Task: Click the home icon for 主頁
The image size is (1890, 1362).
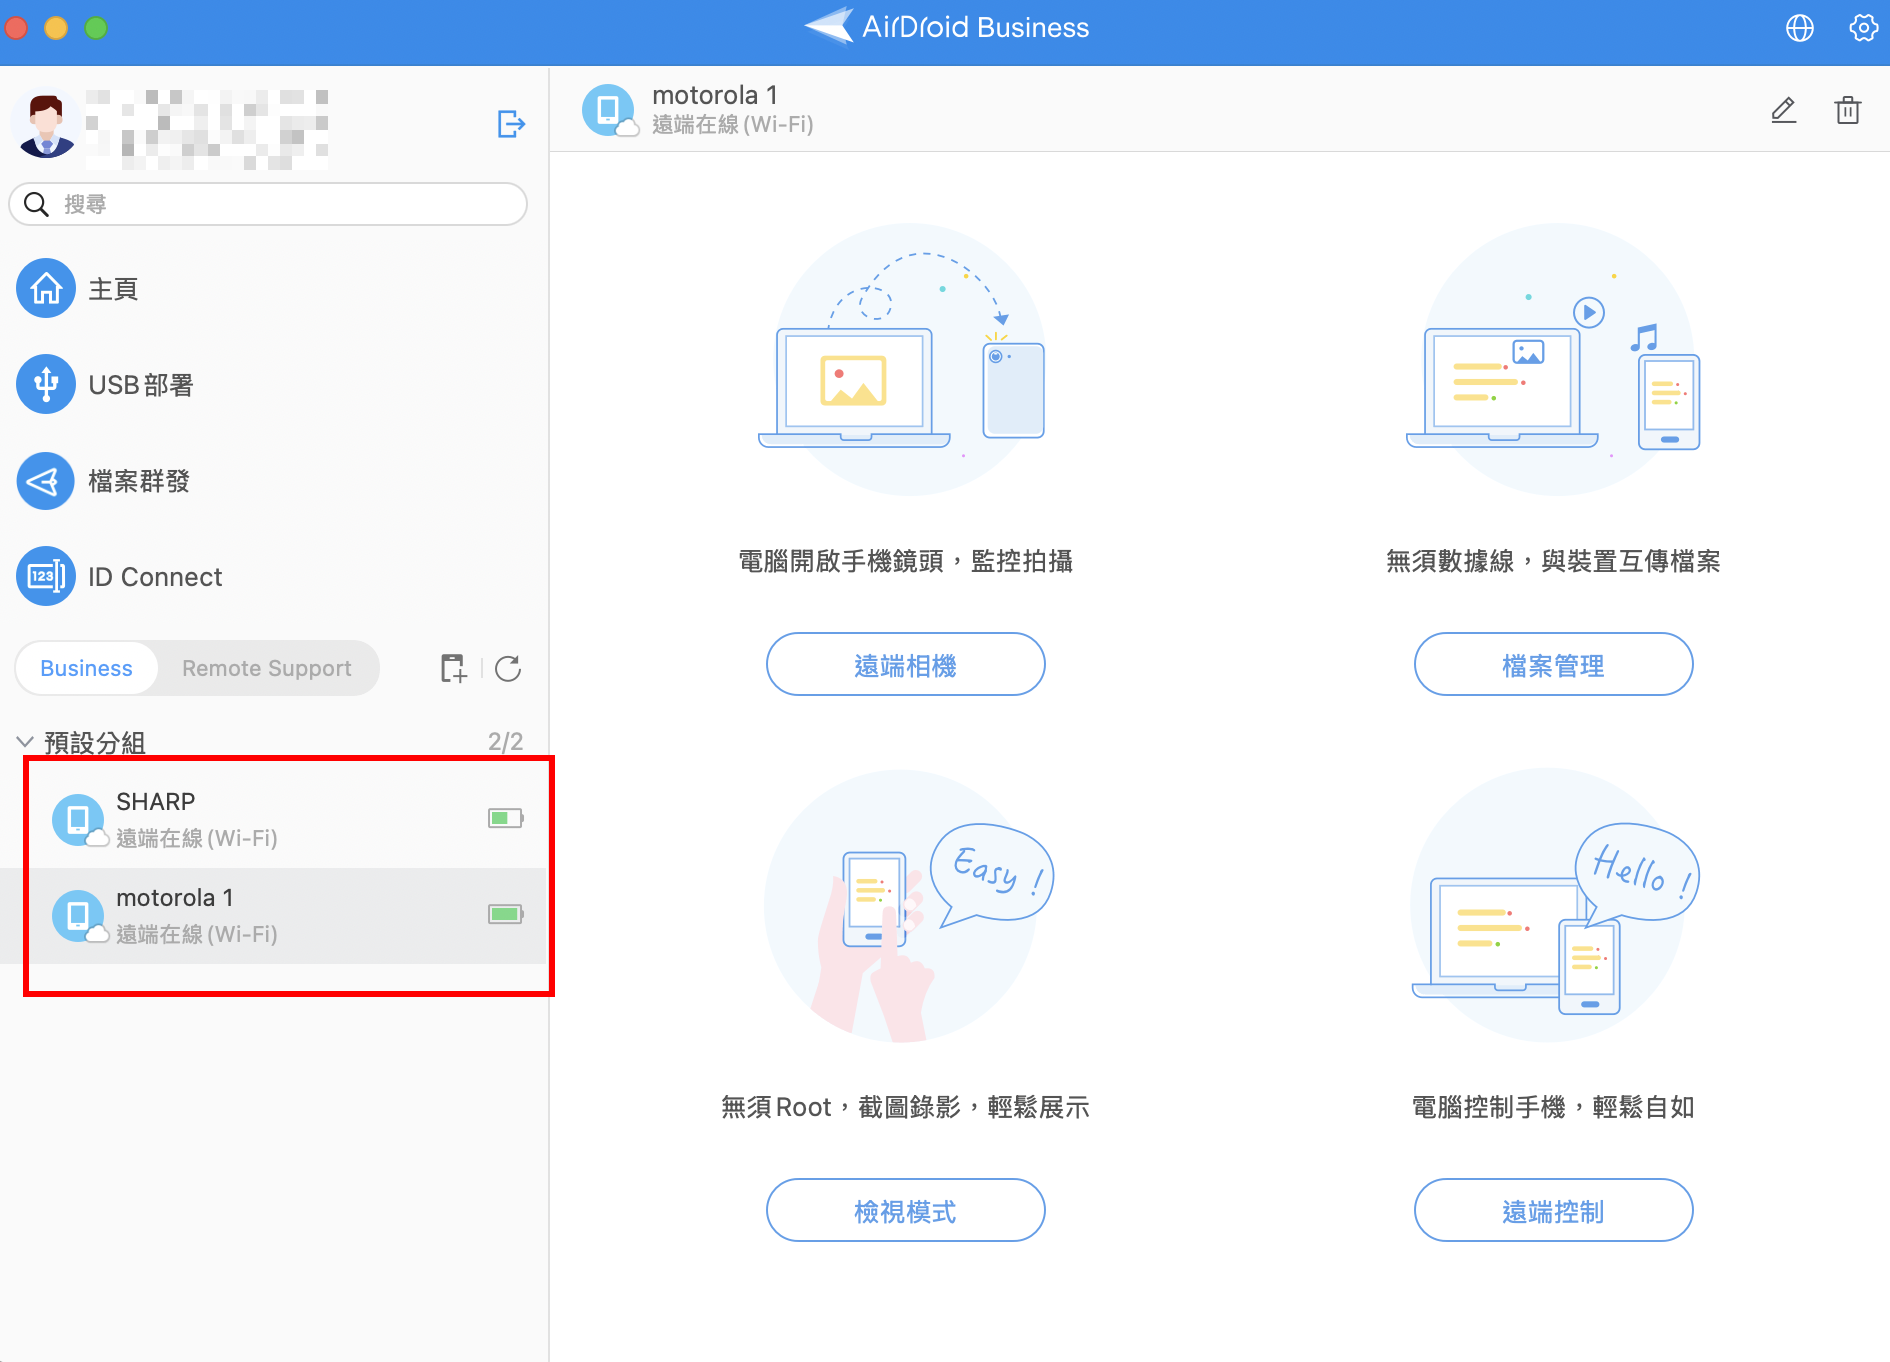Action: point(46,289)
